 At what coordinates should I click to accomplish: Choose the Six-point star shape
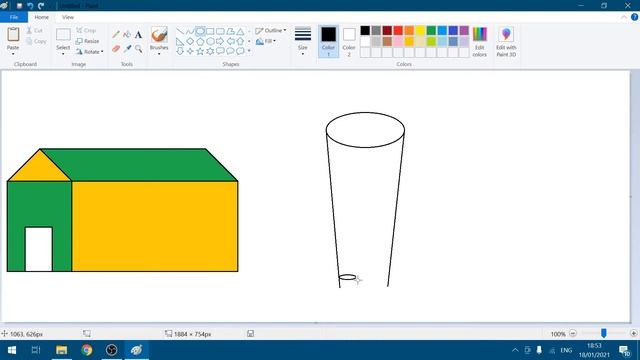(210, 51)
